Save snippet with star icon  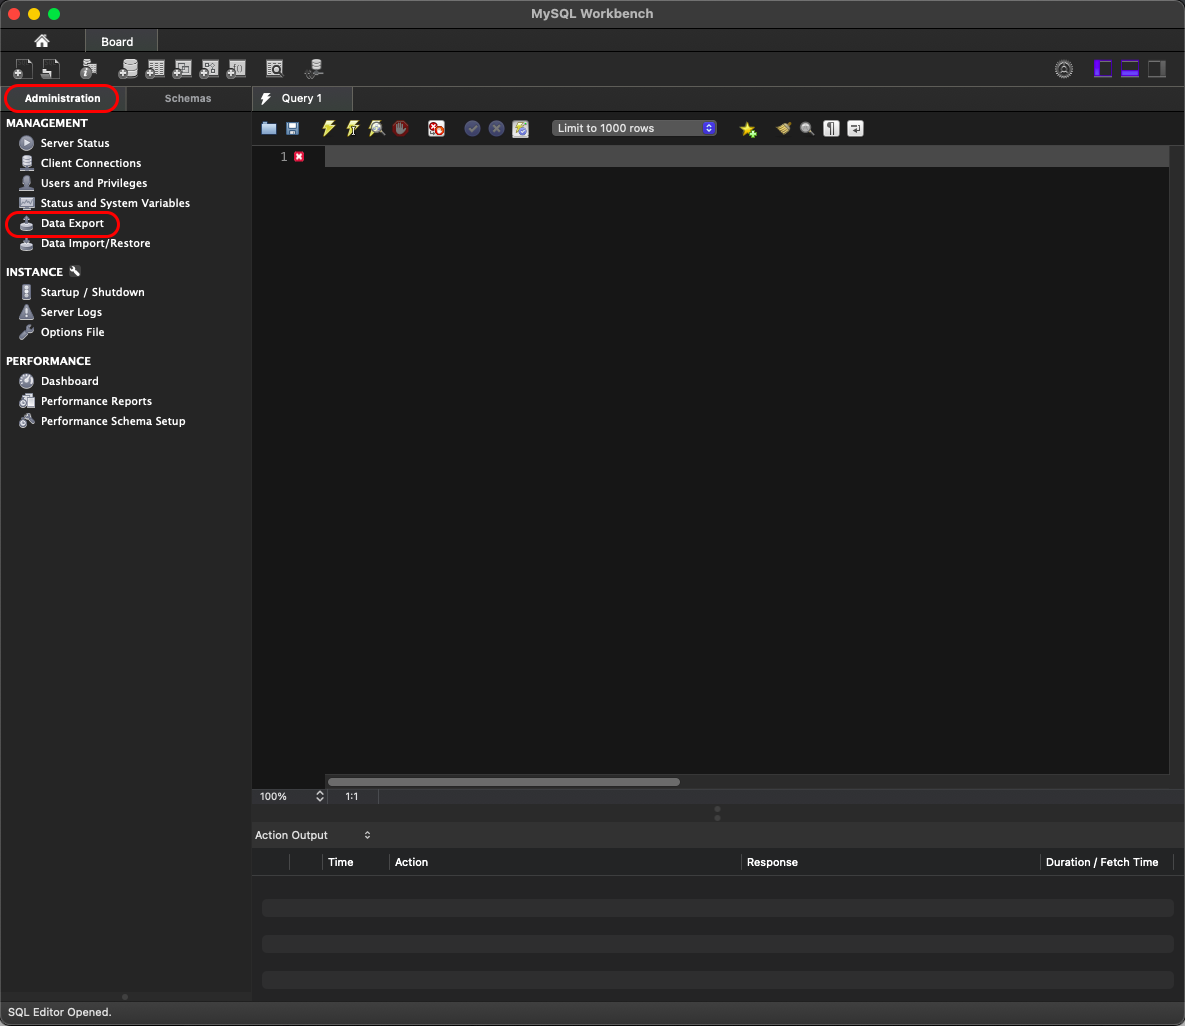pyautogui.click(x=748, y=129)
